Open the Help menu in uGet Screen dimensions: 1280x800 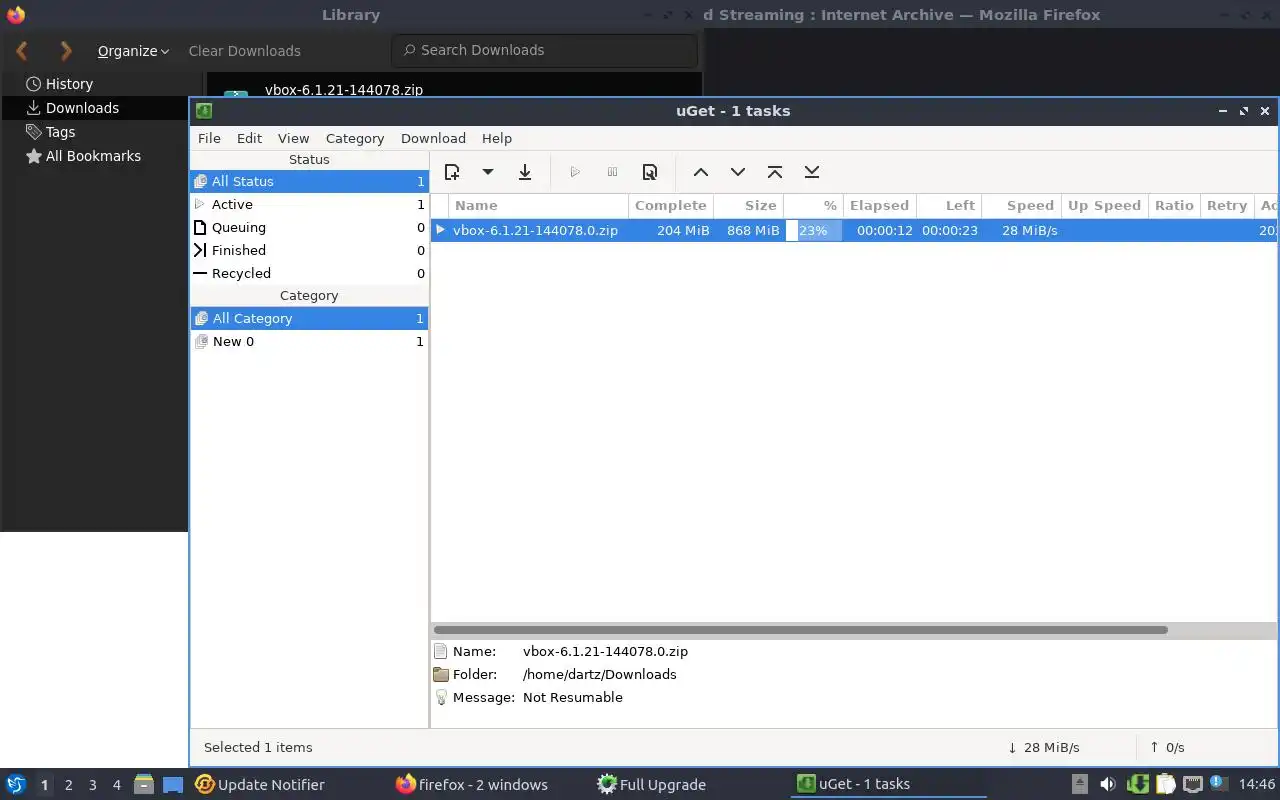point(497,138)
